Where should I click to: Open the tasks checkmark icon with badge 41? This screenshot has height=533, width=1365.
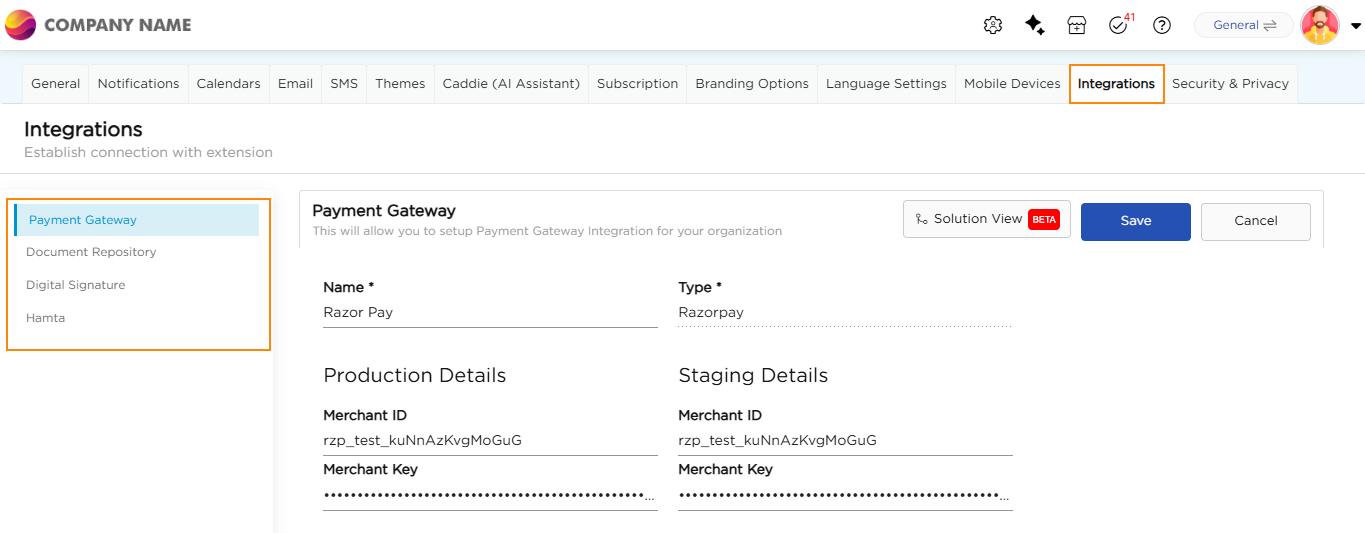tap(1118, 26)
